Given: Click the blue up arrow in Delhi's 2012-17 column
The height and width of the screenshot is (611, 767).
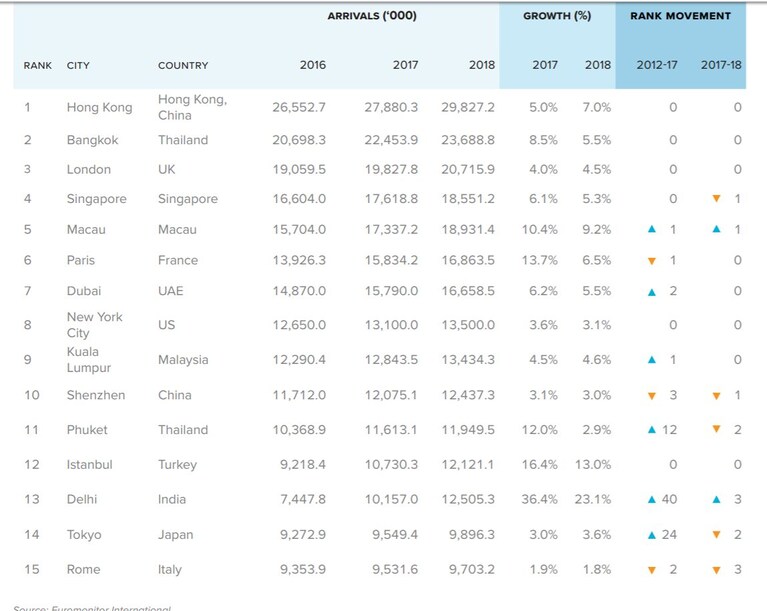Looking at the screenshot, I should coord(652,499).
